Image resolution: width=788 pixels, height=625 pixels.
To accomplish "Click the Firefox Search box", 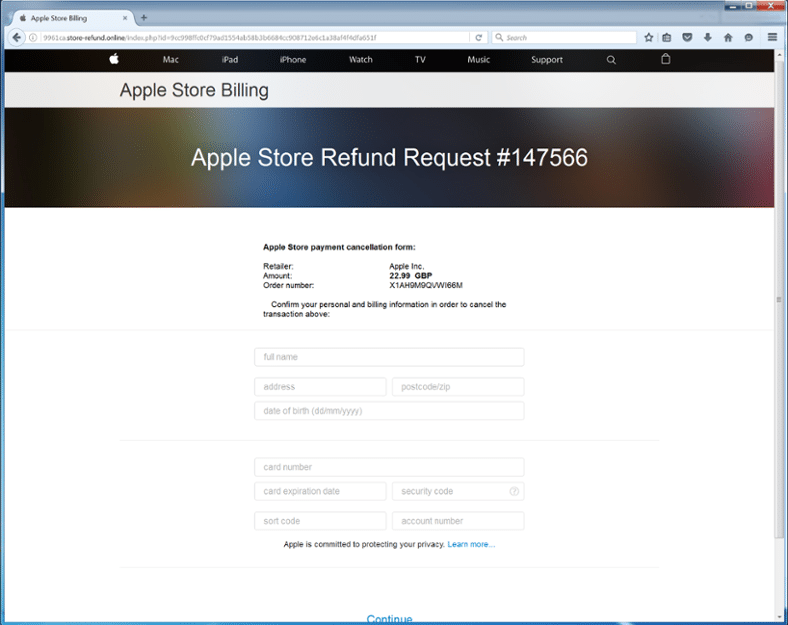I will [x=567, y=38].
